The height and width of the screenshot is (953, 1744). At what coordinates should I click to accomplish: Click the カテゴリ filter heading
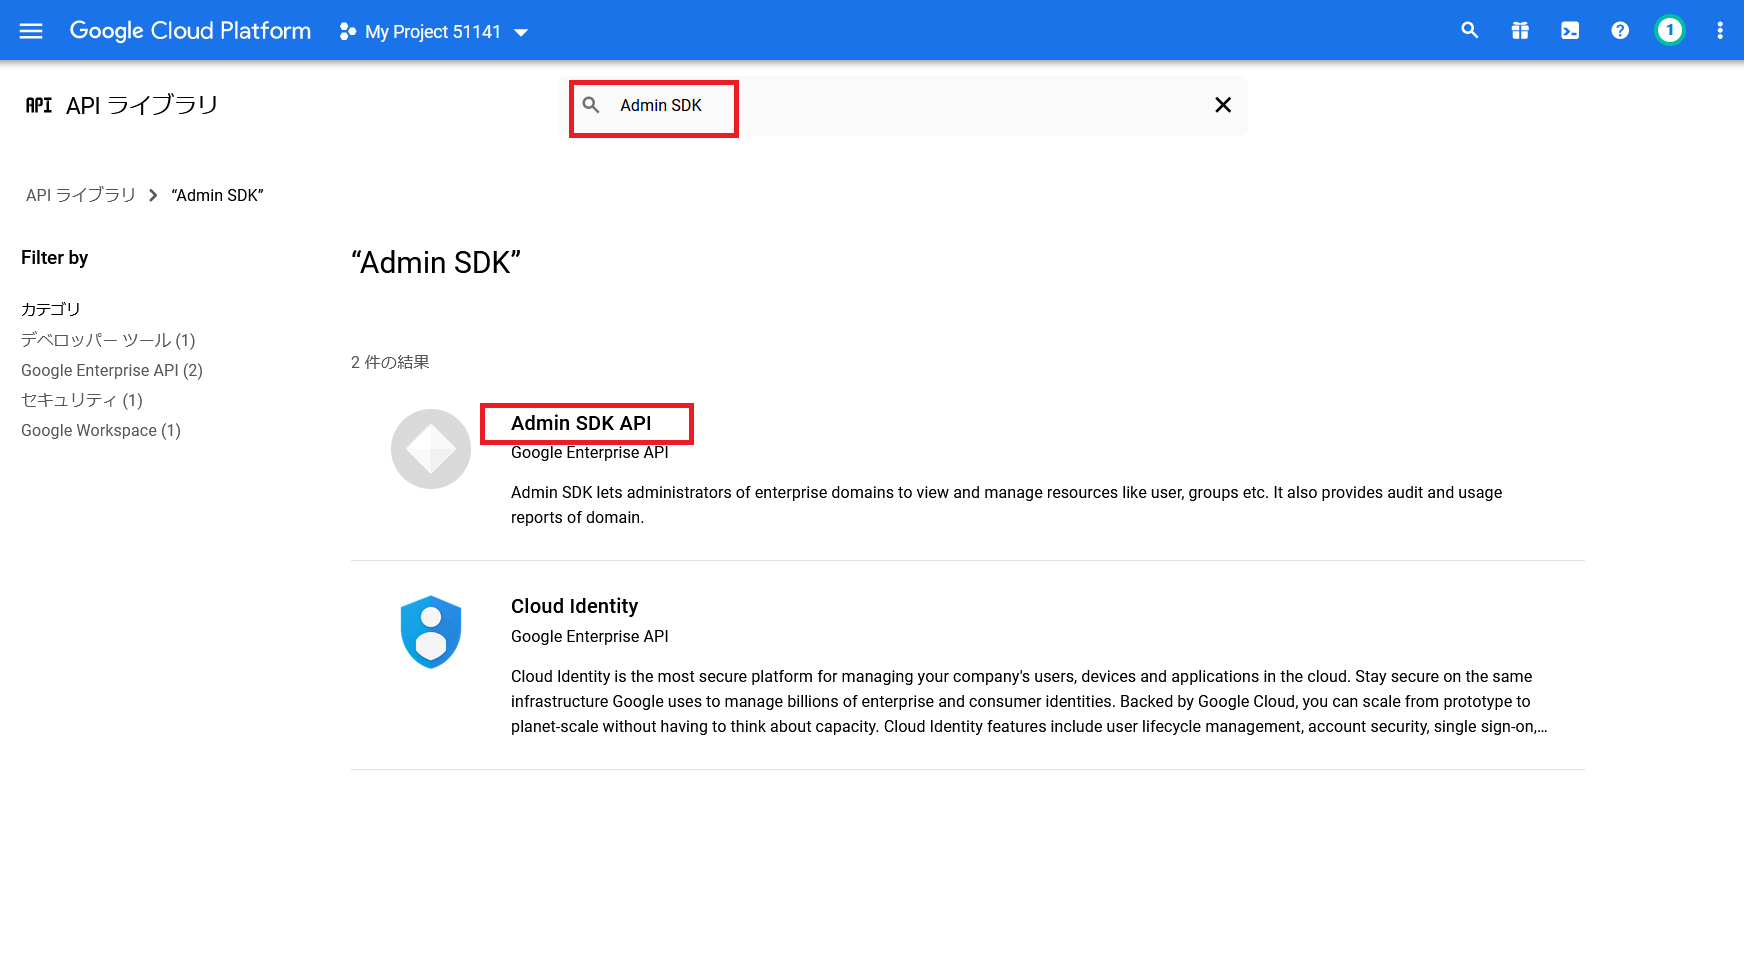51,309
